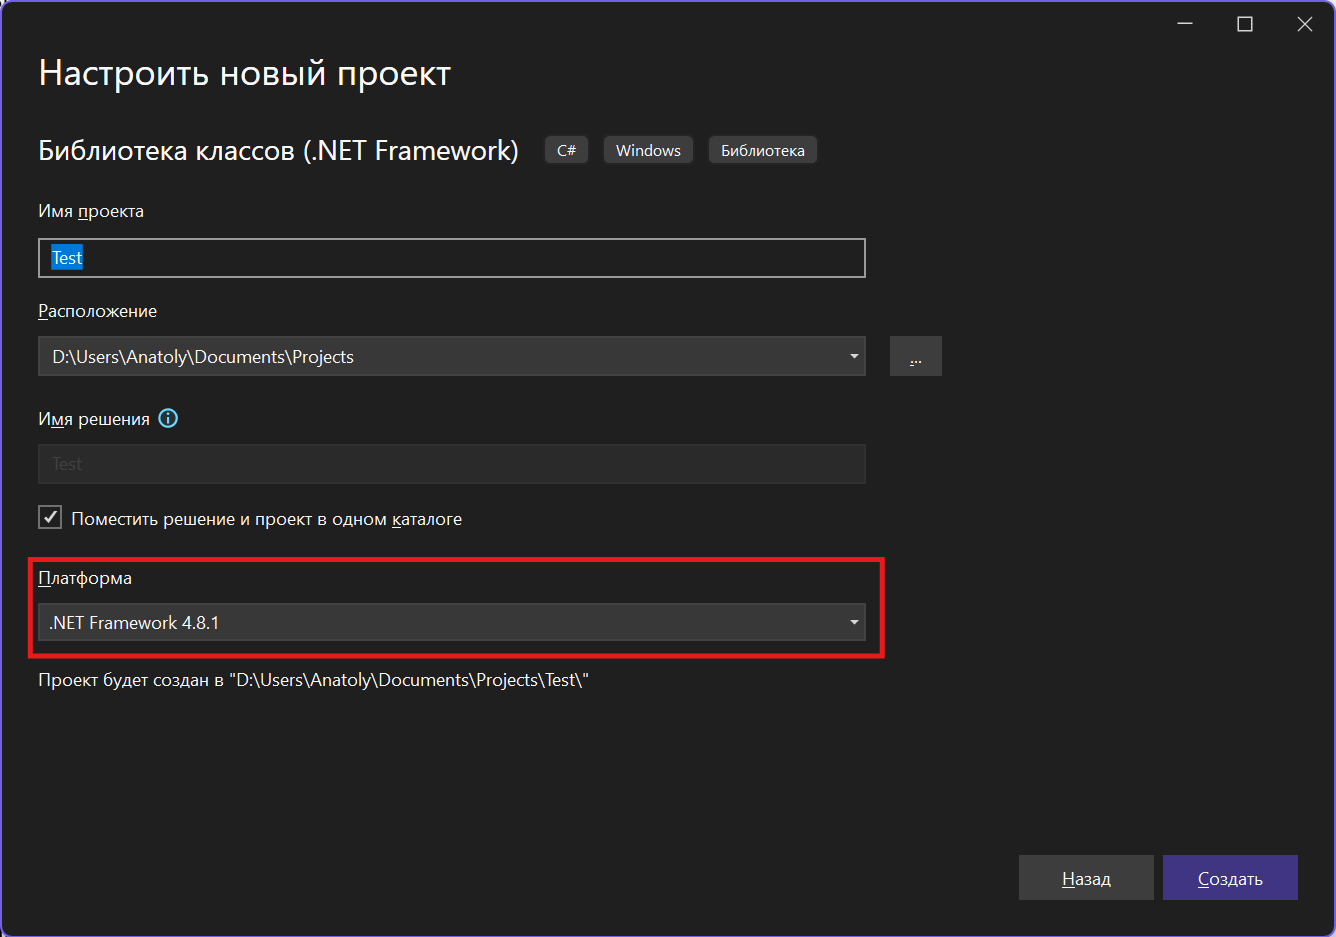Click the Windows platform tag
The height and width of the screenshot is (937, 1336).
click(647, 149)
